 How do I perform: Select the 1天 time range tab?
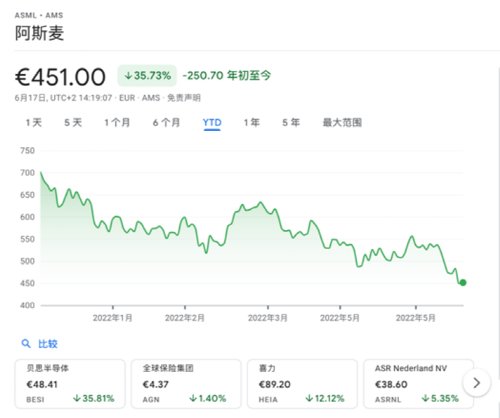point(34,123)
